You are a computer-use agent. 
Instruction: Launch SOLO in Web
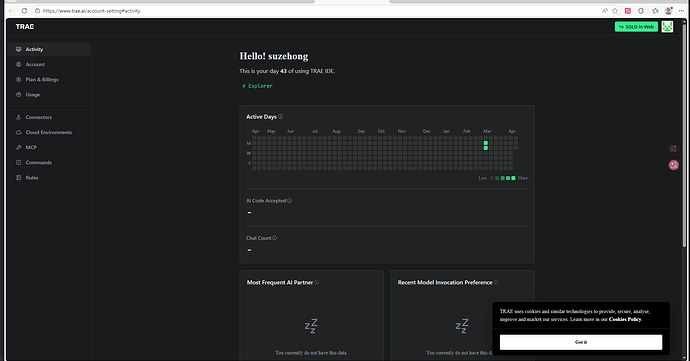tap(636, 27)
